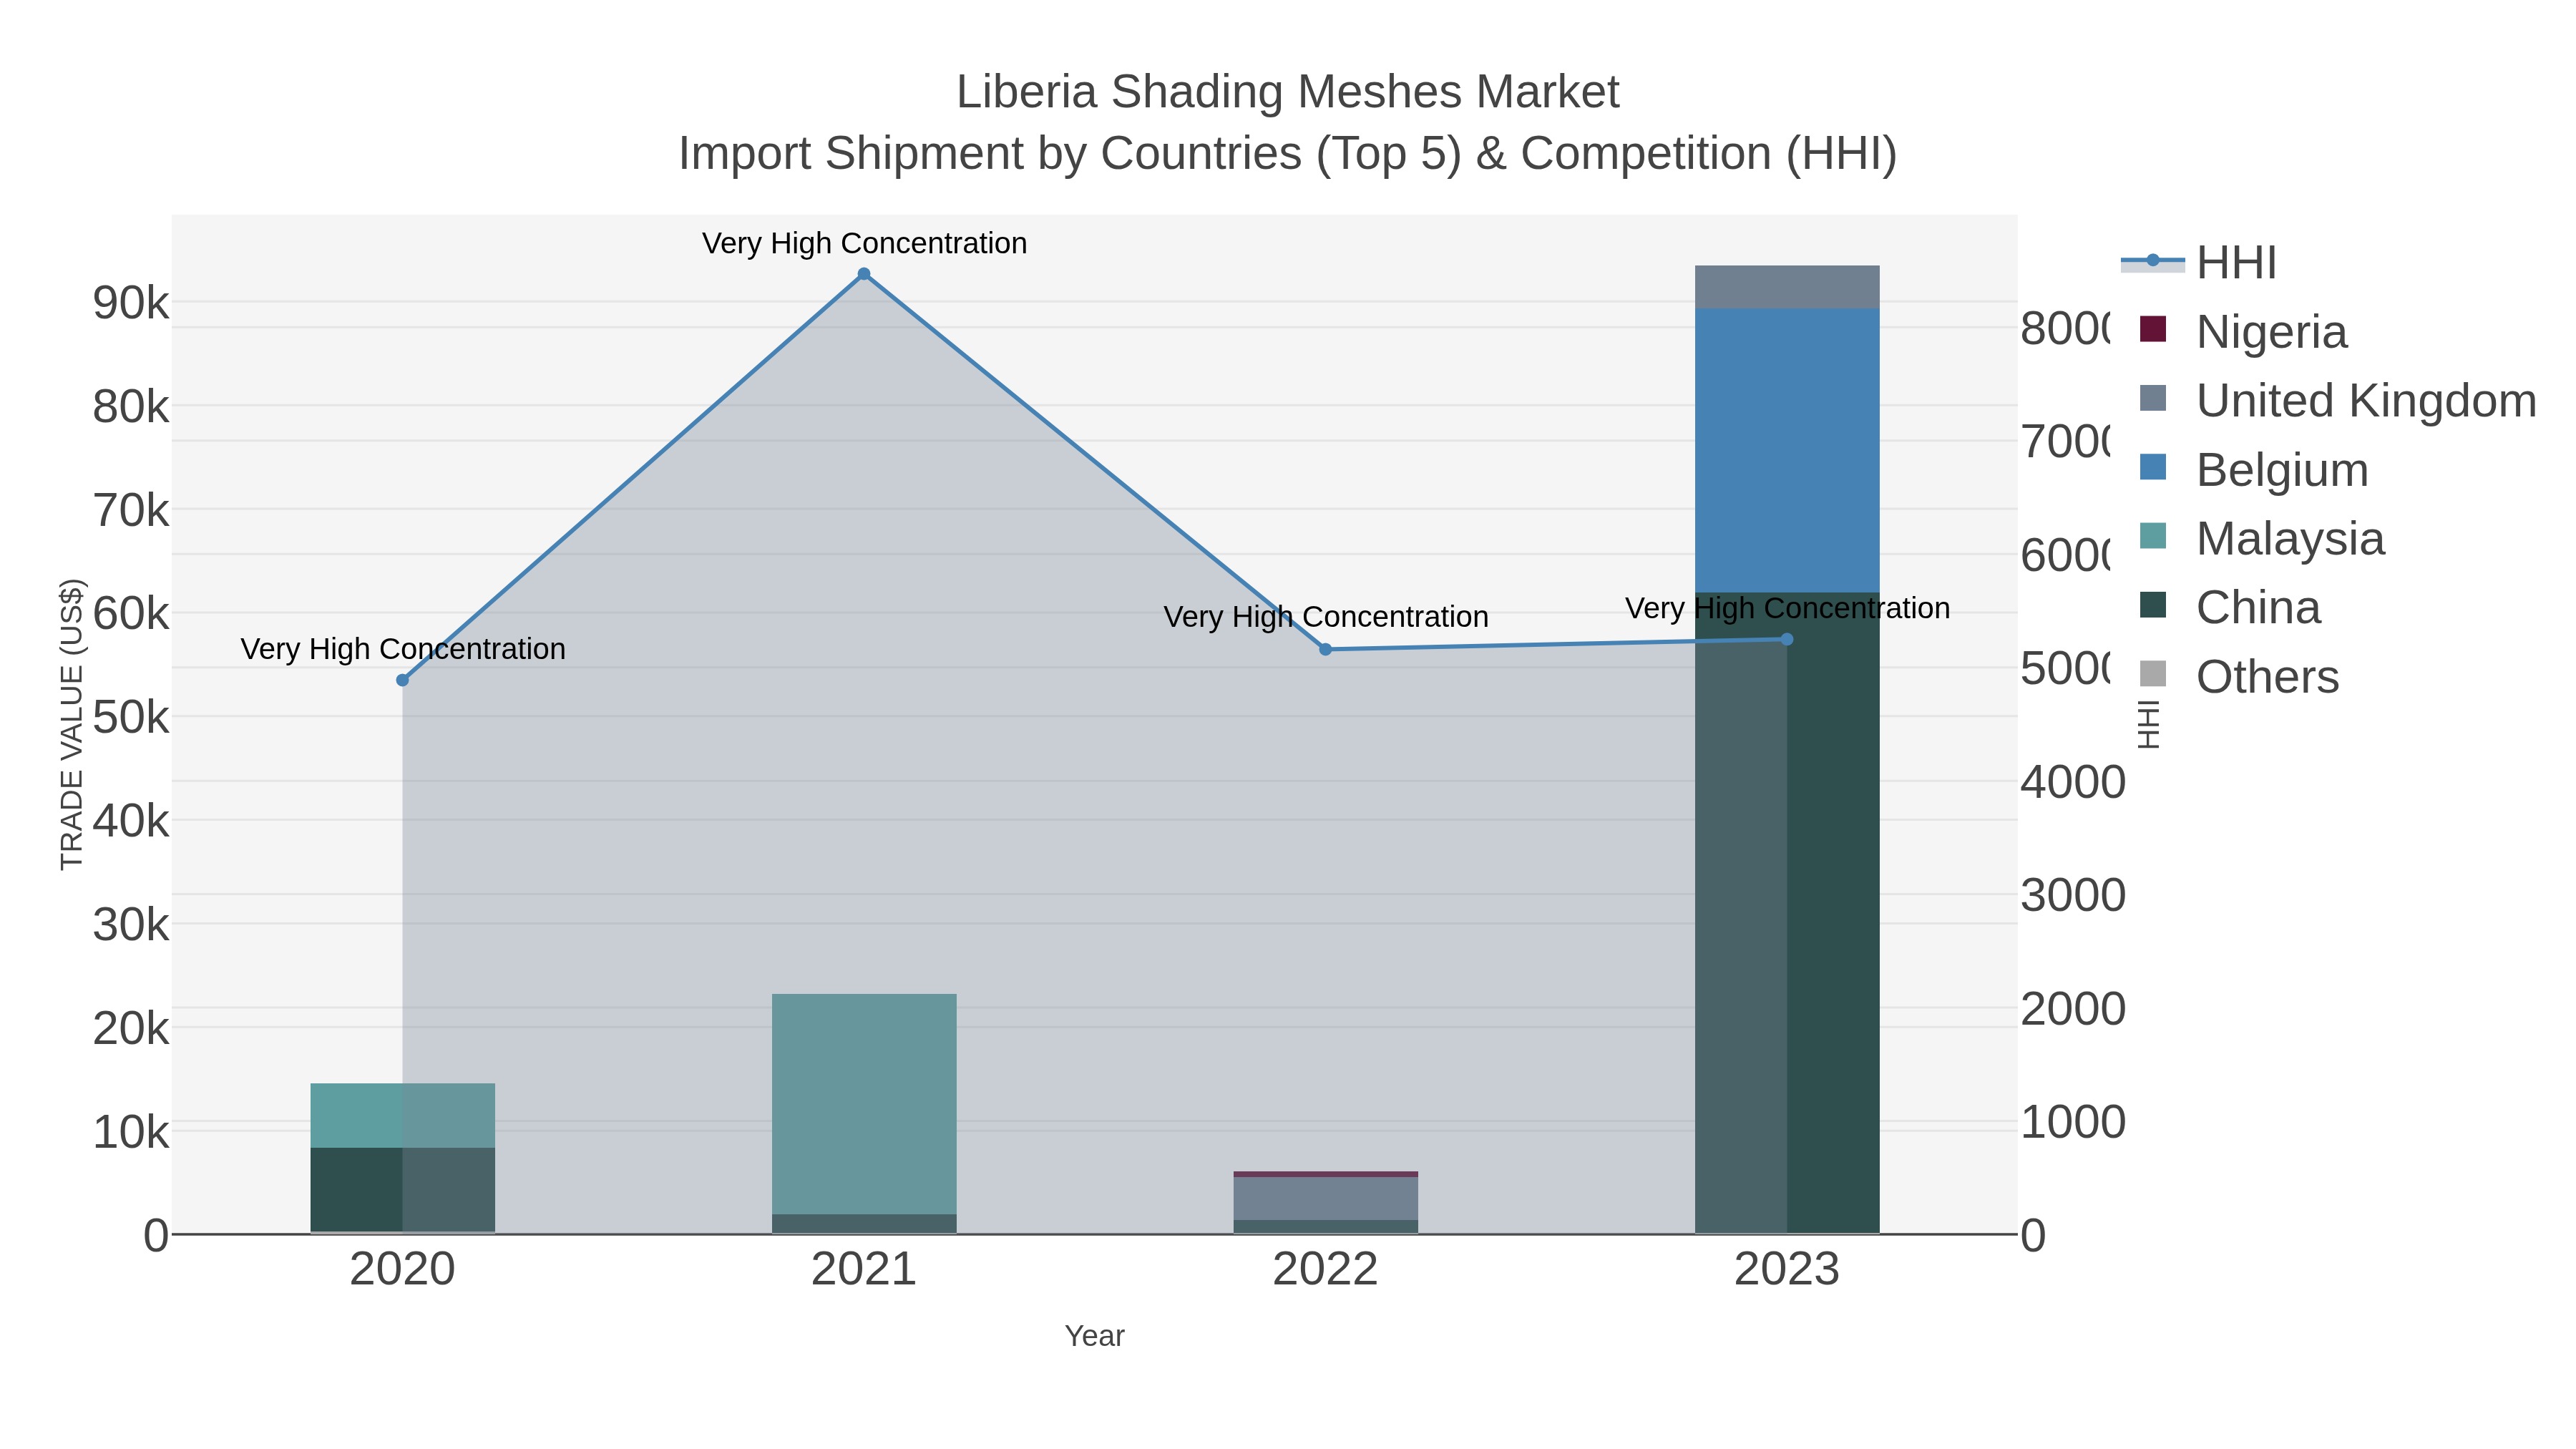Image resolution: width=2576 pixels, height=1449 pixels.
Task: Click the United Kingdom bar segment in 2022
Action: click(1326, 1198)
